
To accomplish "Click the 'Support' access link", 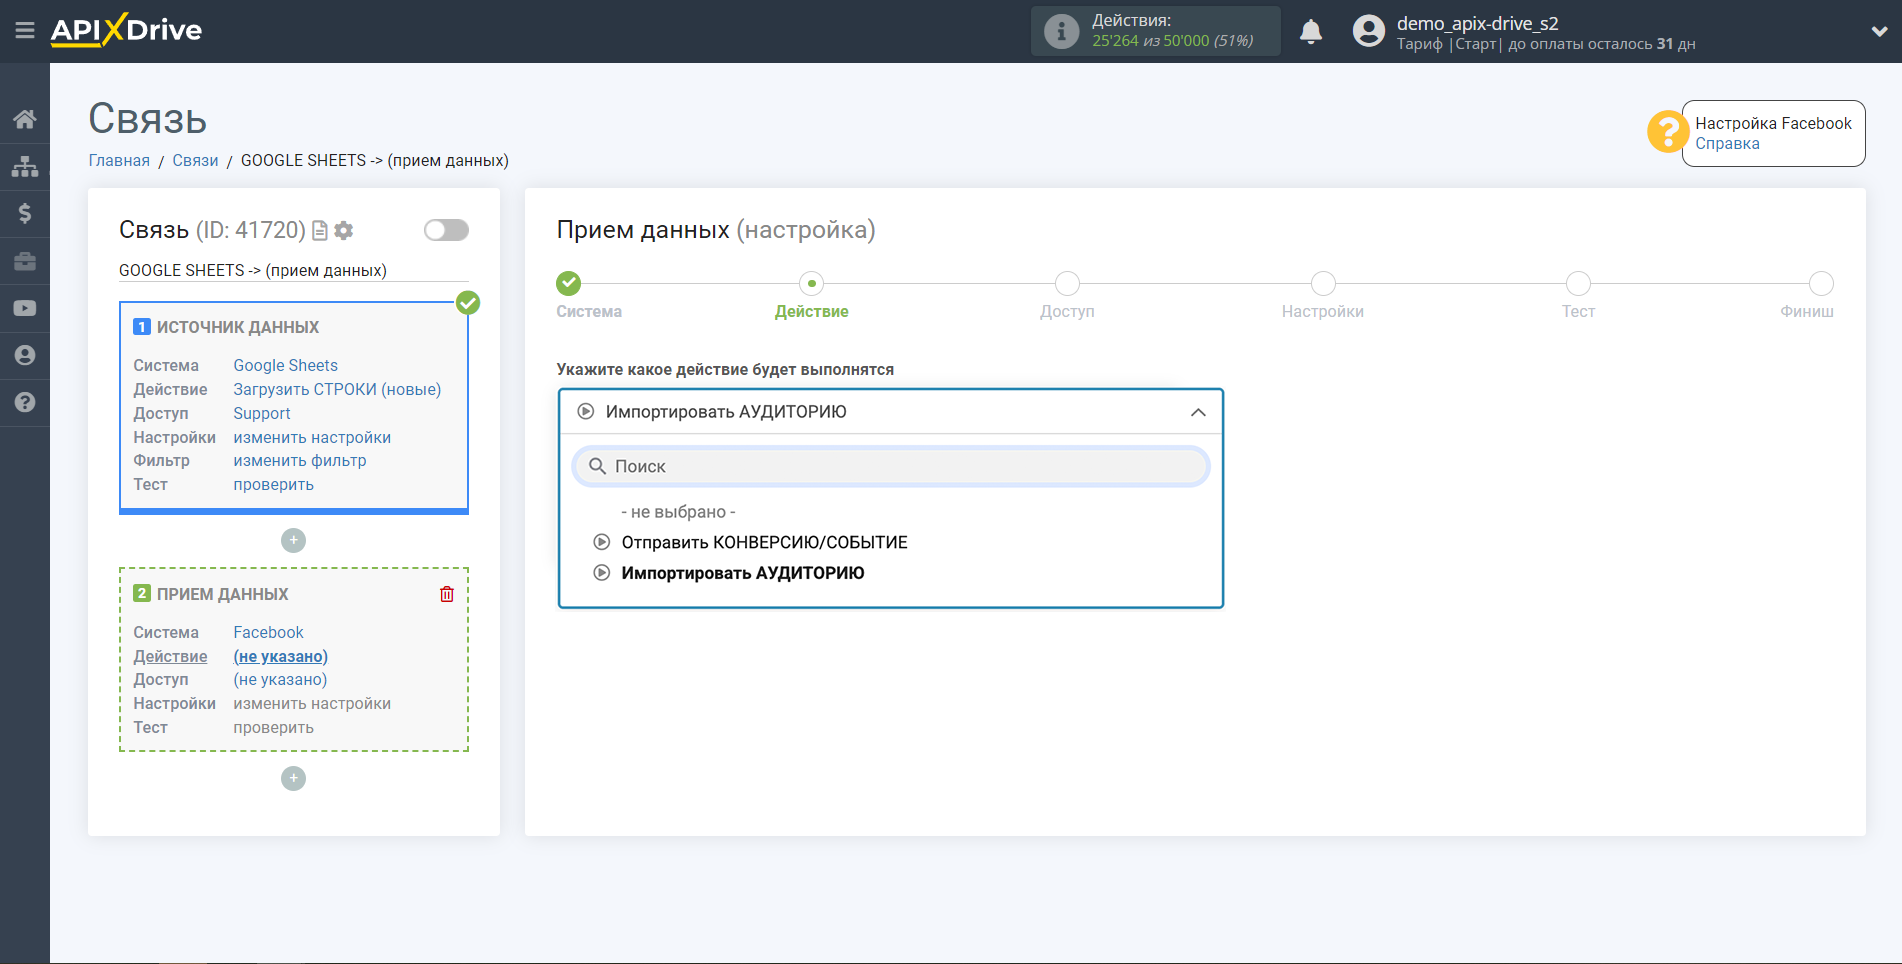I will (x=262, y=413).
